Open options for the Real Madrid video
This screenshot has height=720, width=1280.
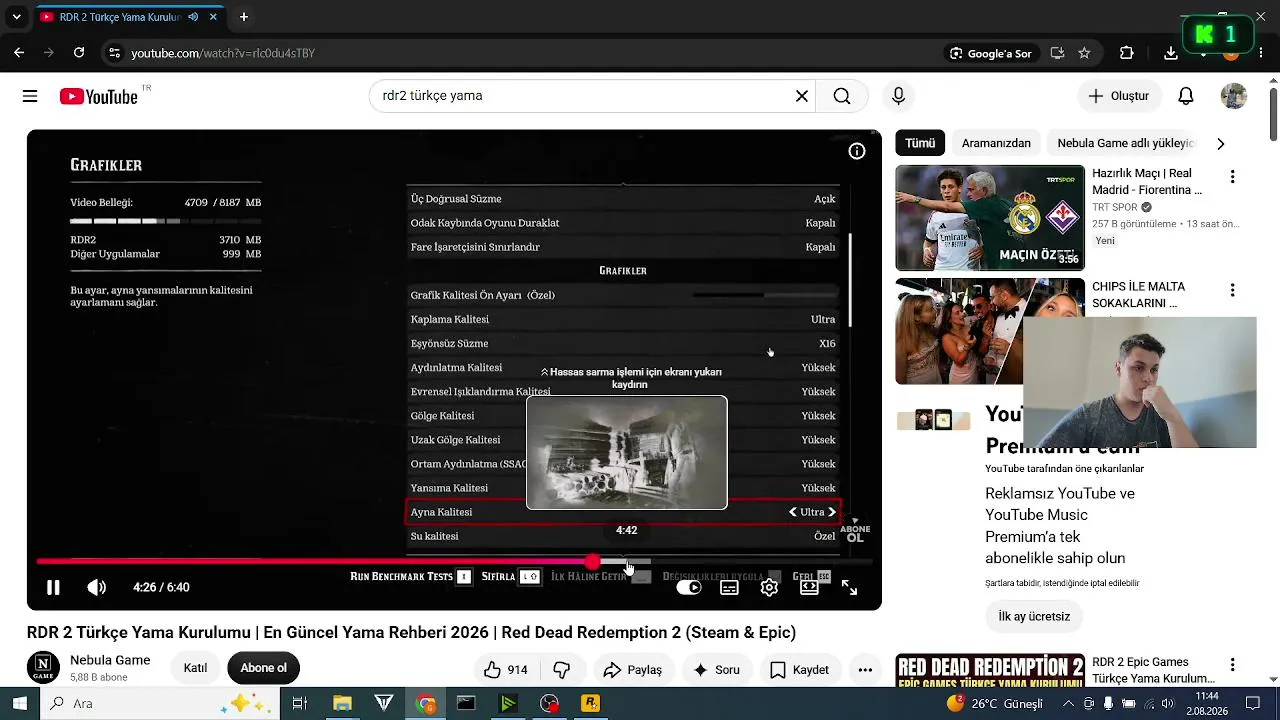(1232, 177)
